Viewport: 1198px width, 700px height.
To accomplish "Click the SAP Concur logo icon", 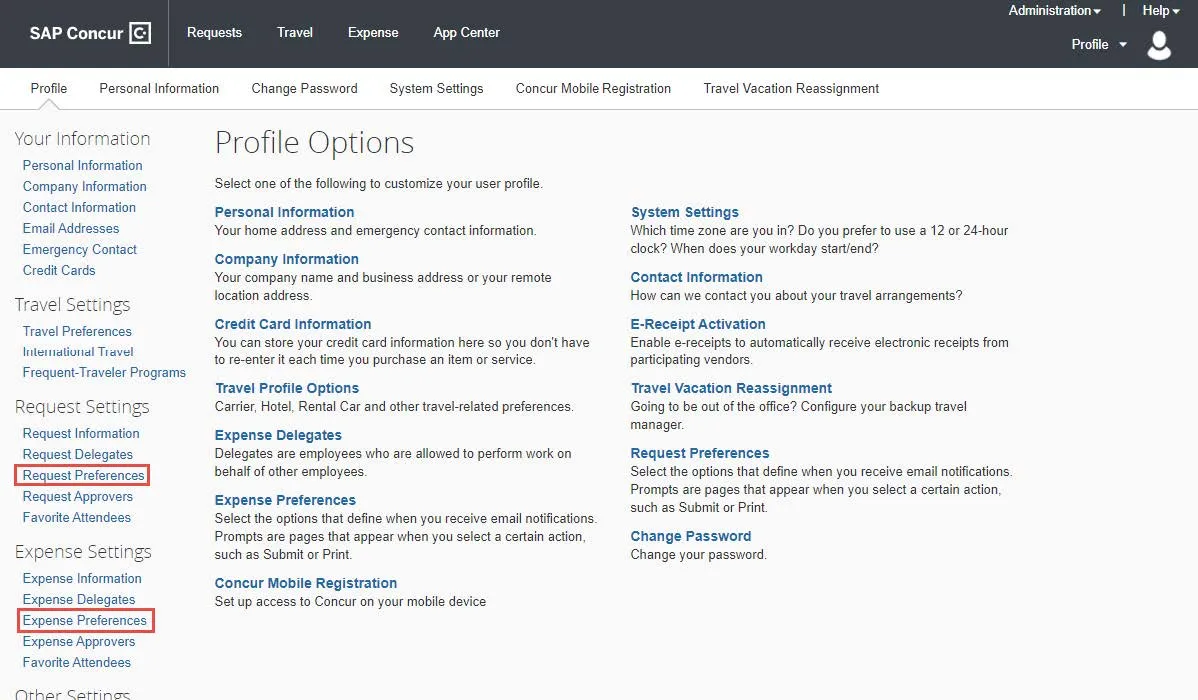I will (x=140, y=33).
